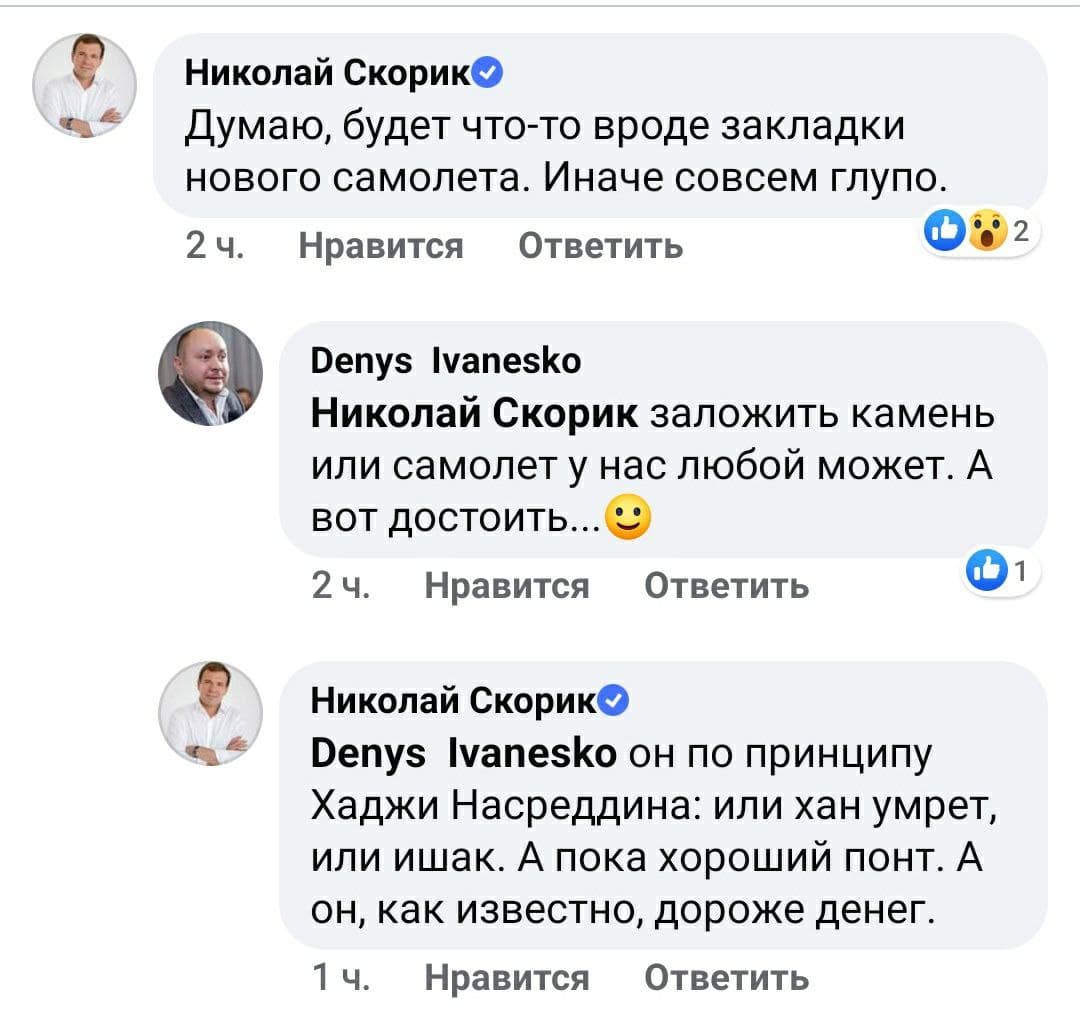Open Denys Ivanesko's profile picture
The width and height of the screenshot is (1080, 1013).
[210, 374]
